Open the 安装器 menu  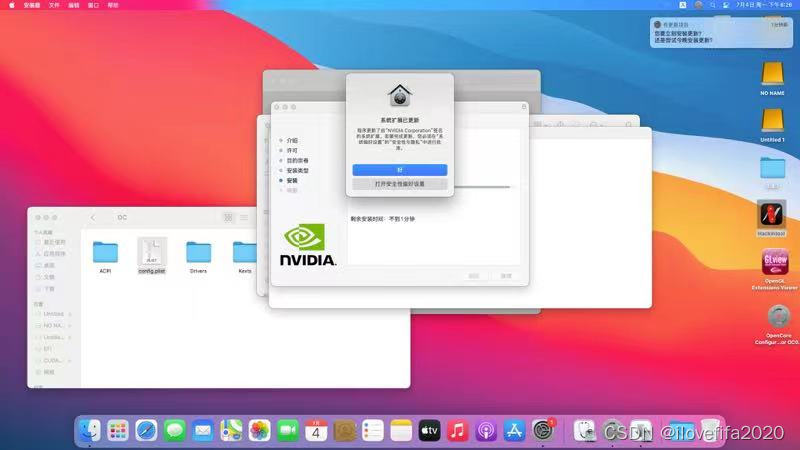[x=32, y=5]
